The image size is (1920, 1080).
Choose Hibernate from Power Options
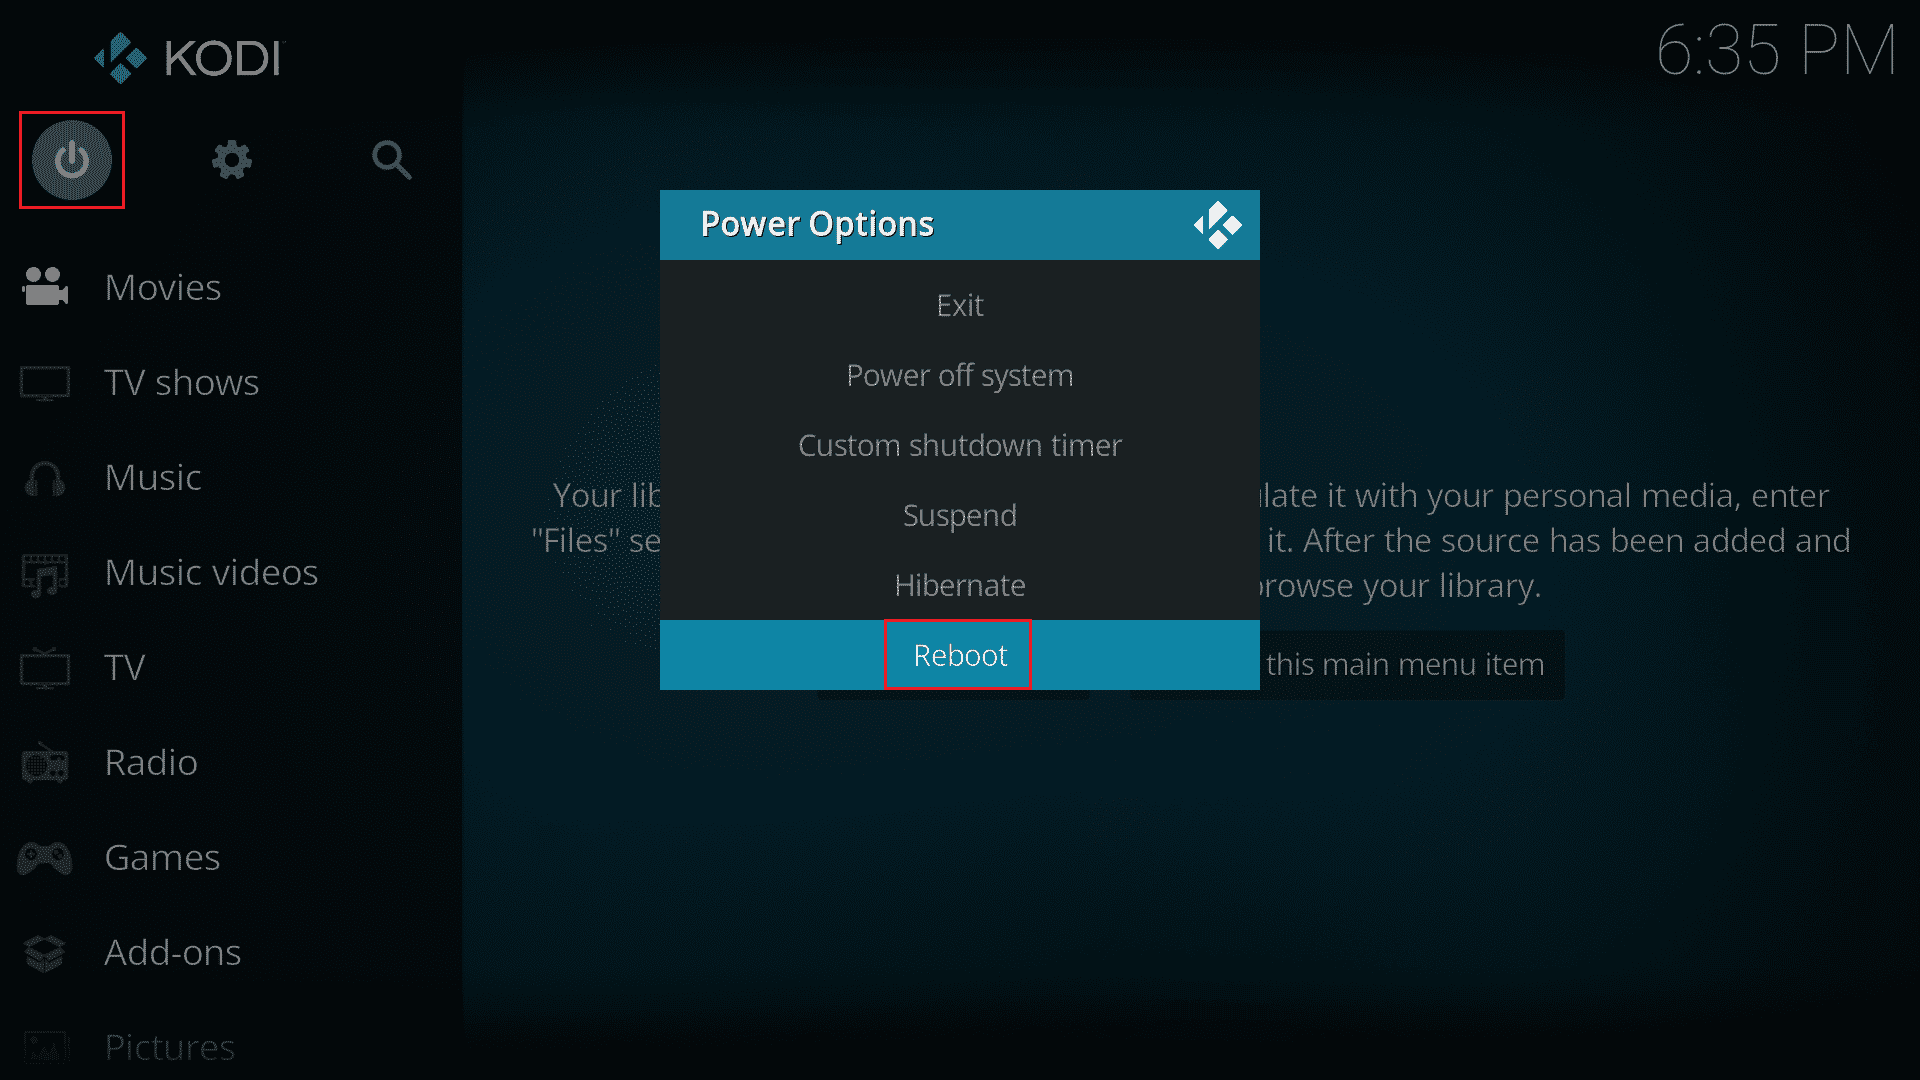960,584
